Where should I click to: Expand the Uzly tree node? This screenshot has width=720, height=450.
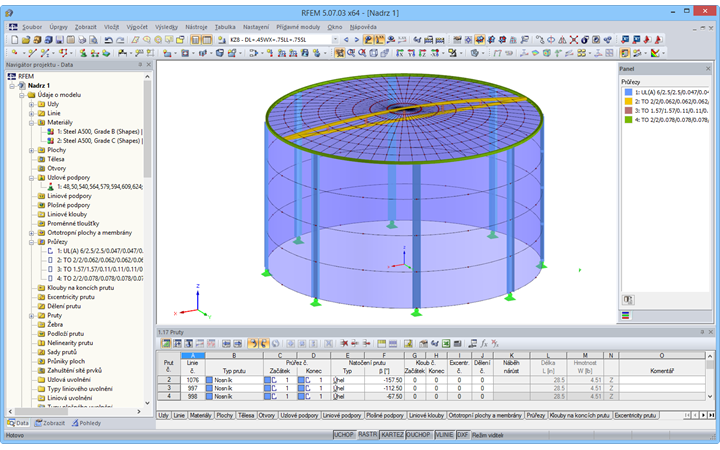pyautogui.click(x=31, y=104)
